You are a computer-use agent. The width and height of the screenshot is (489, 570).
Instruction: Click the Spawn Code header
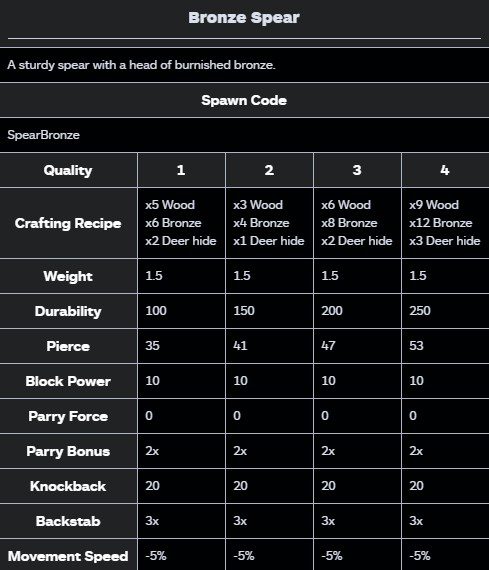(x=244, y=100)
